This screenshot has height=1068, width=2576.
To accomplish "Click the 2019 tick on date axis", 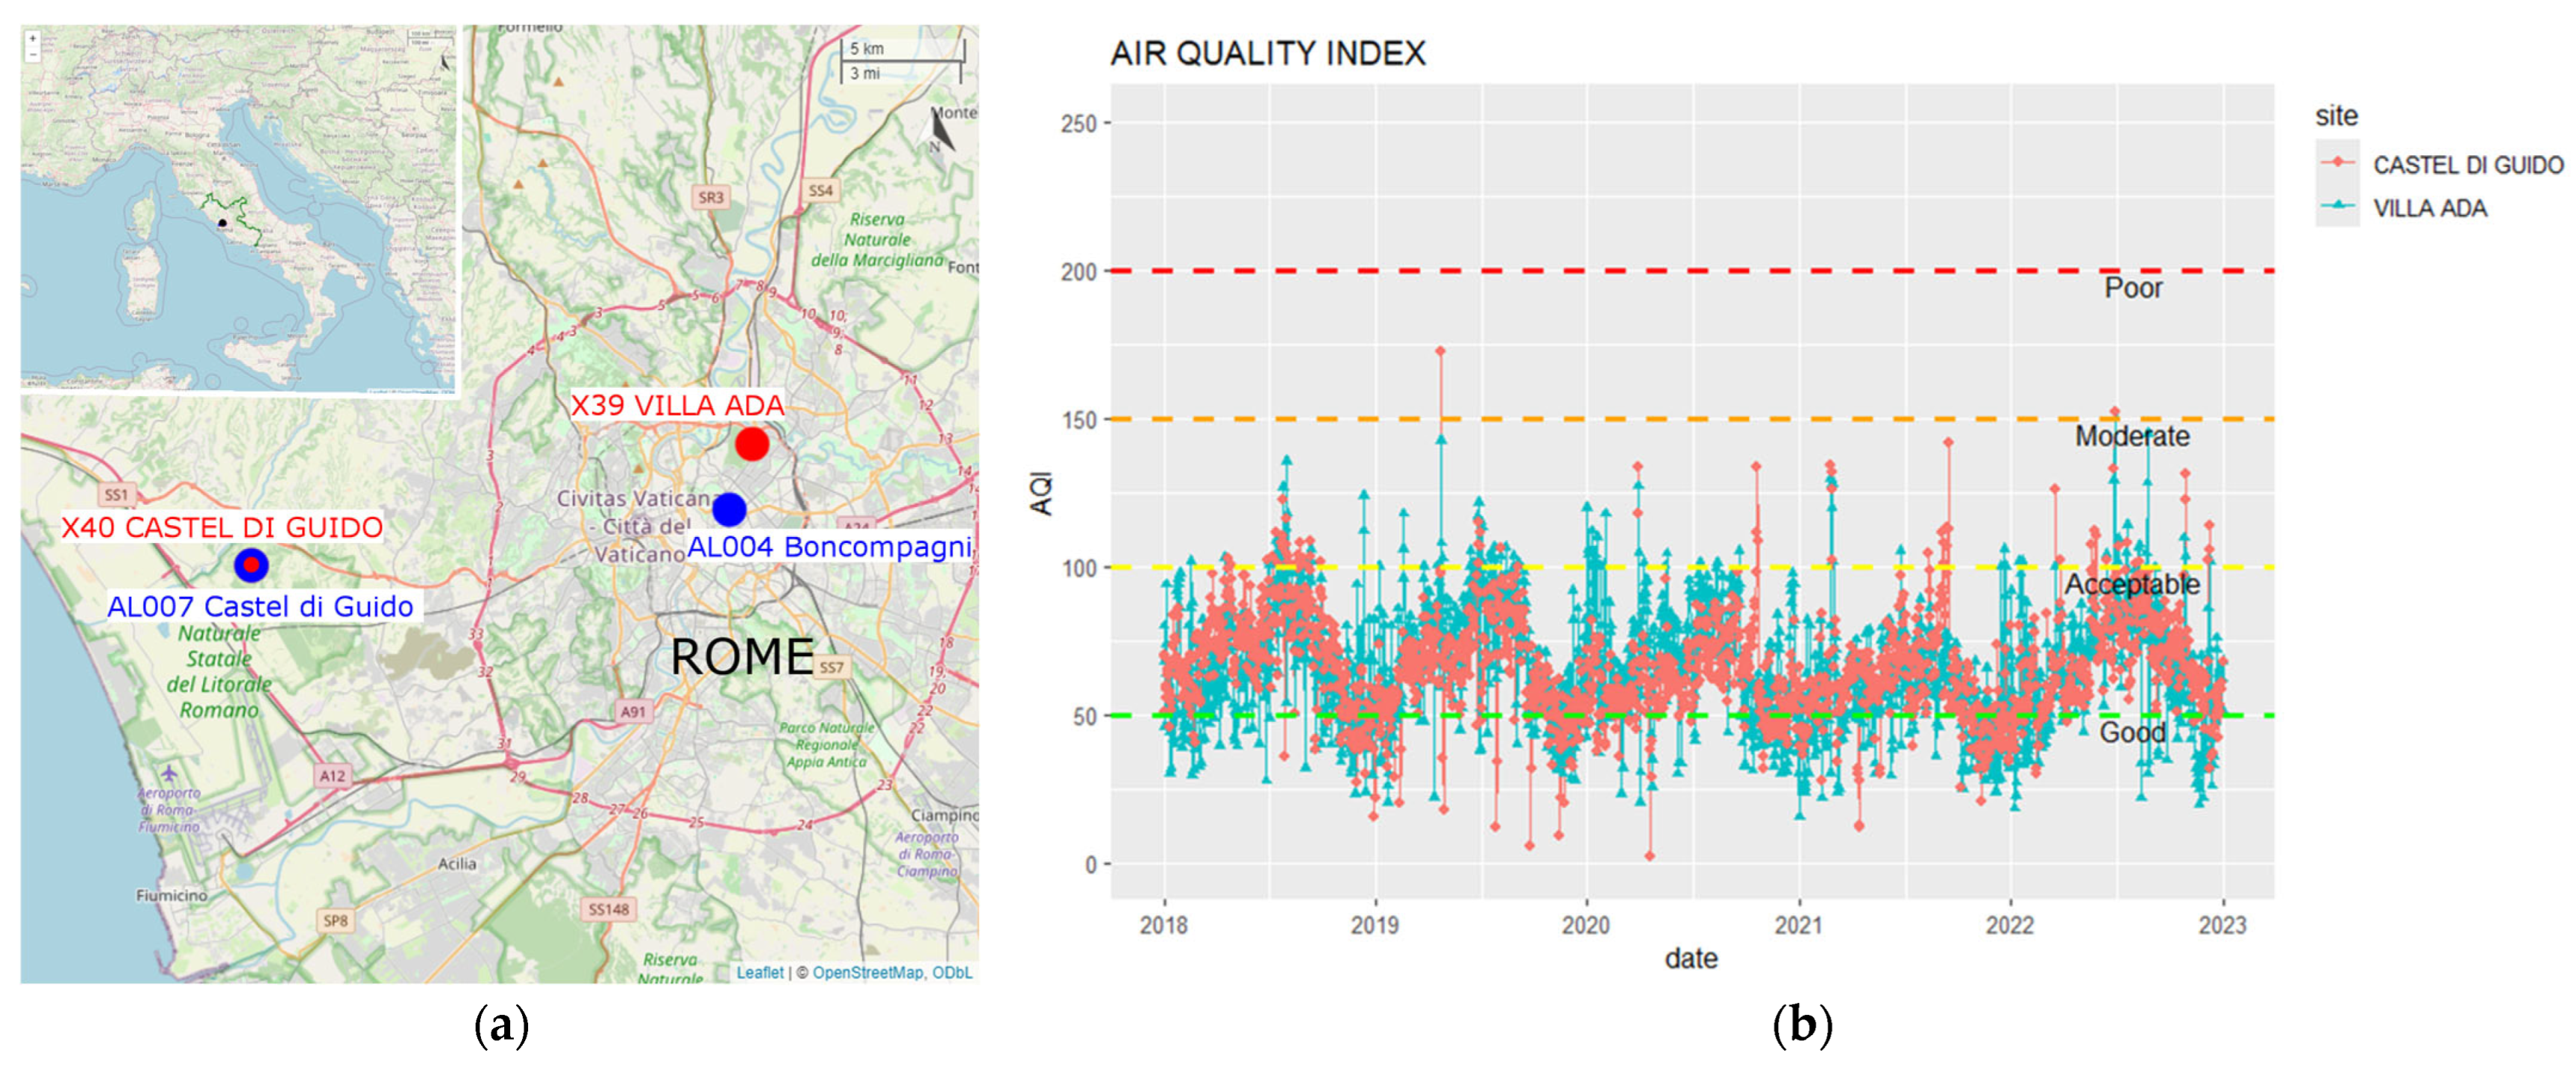I will point(1375,925).
